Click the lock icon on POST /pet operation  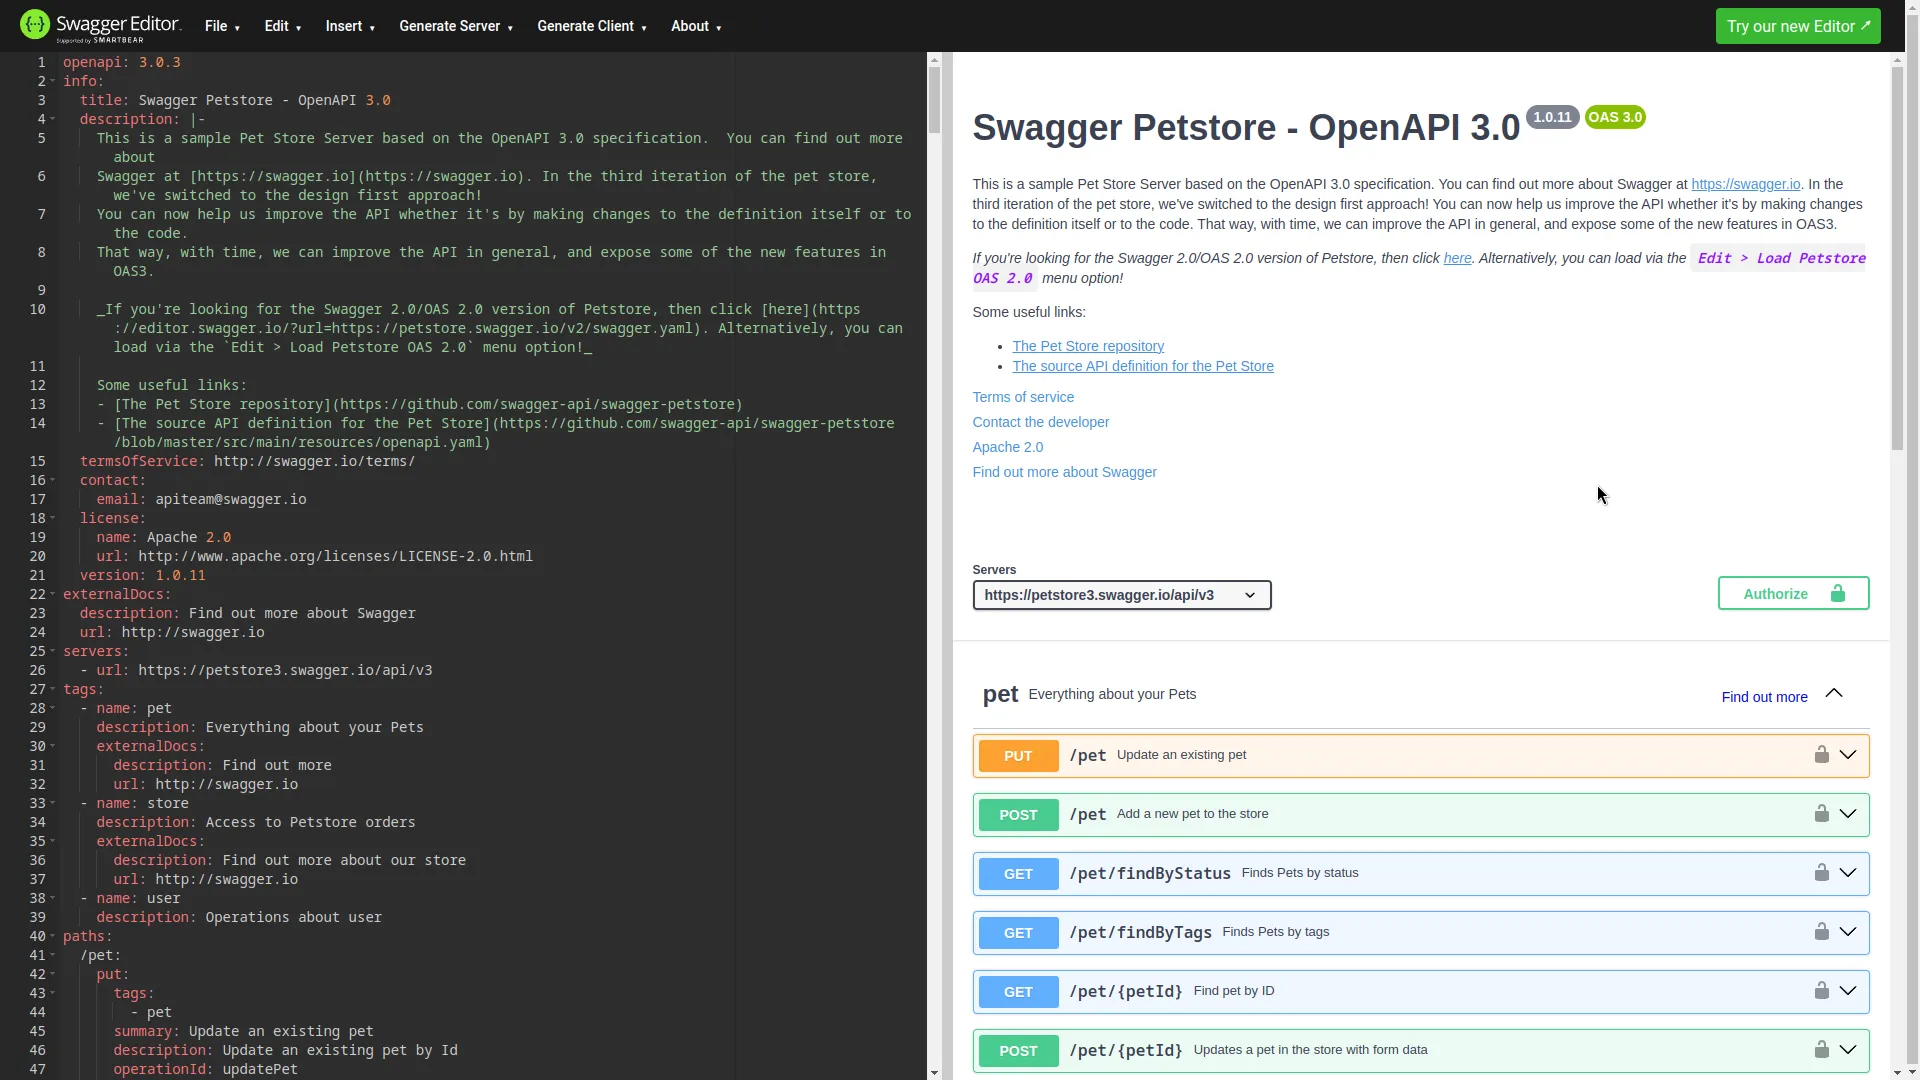pos(1822,813)
